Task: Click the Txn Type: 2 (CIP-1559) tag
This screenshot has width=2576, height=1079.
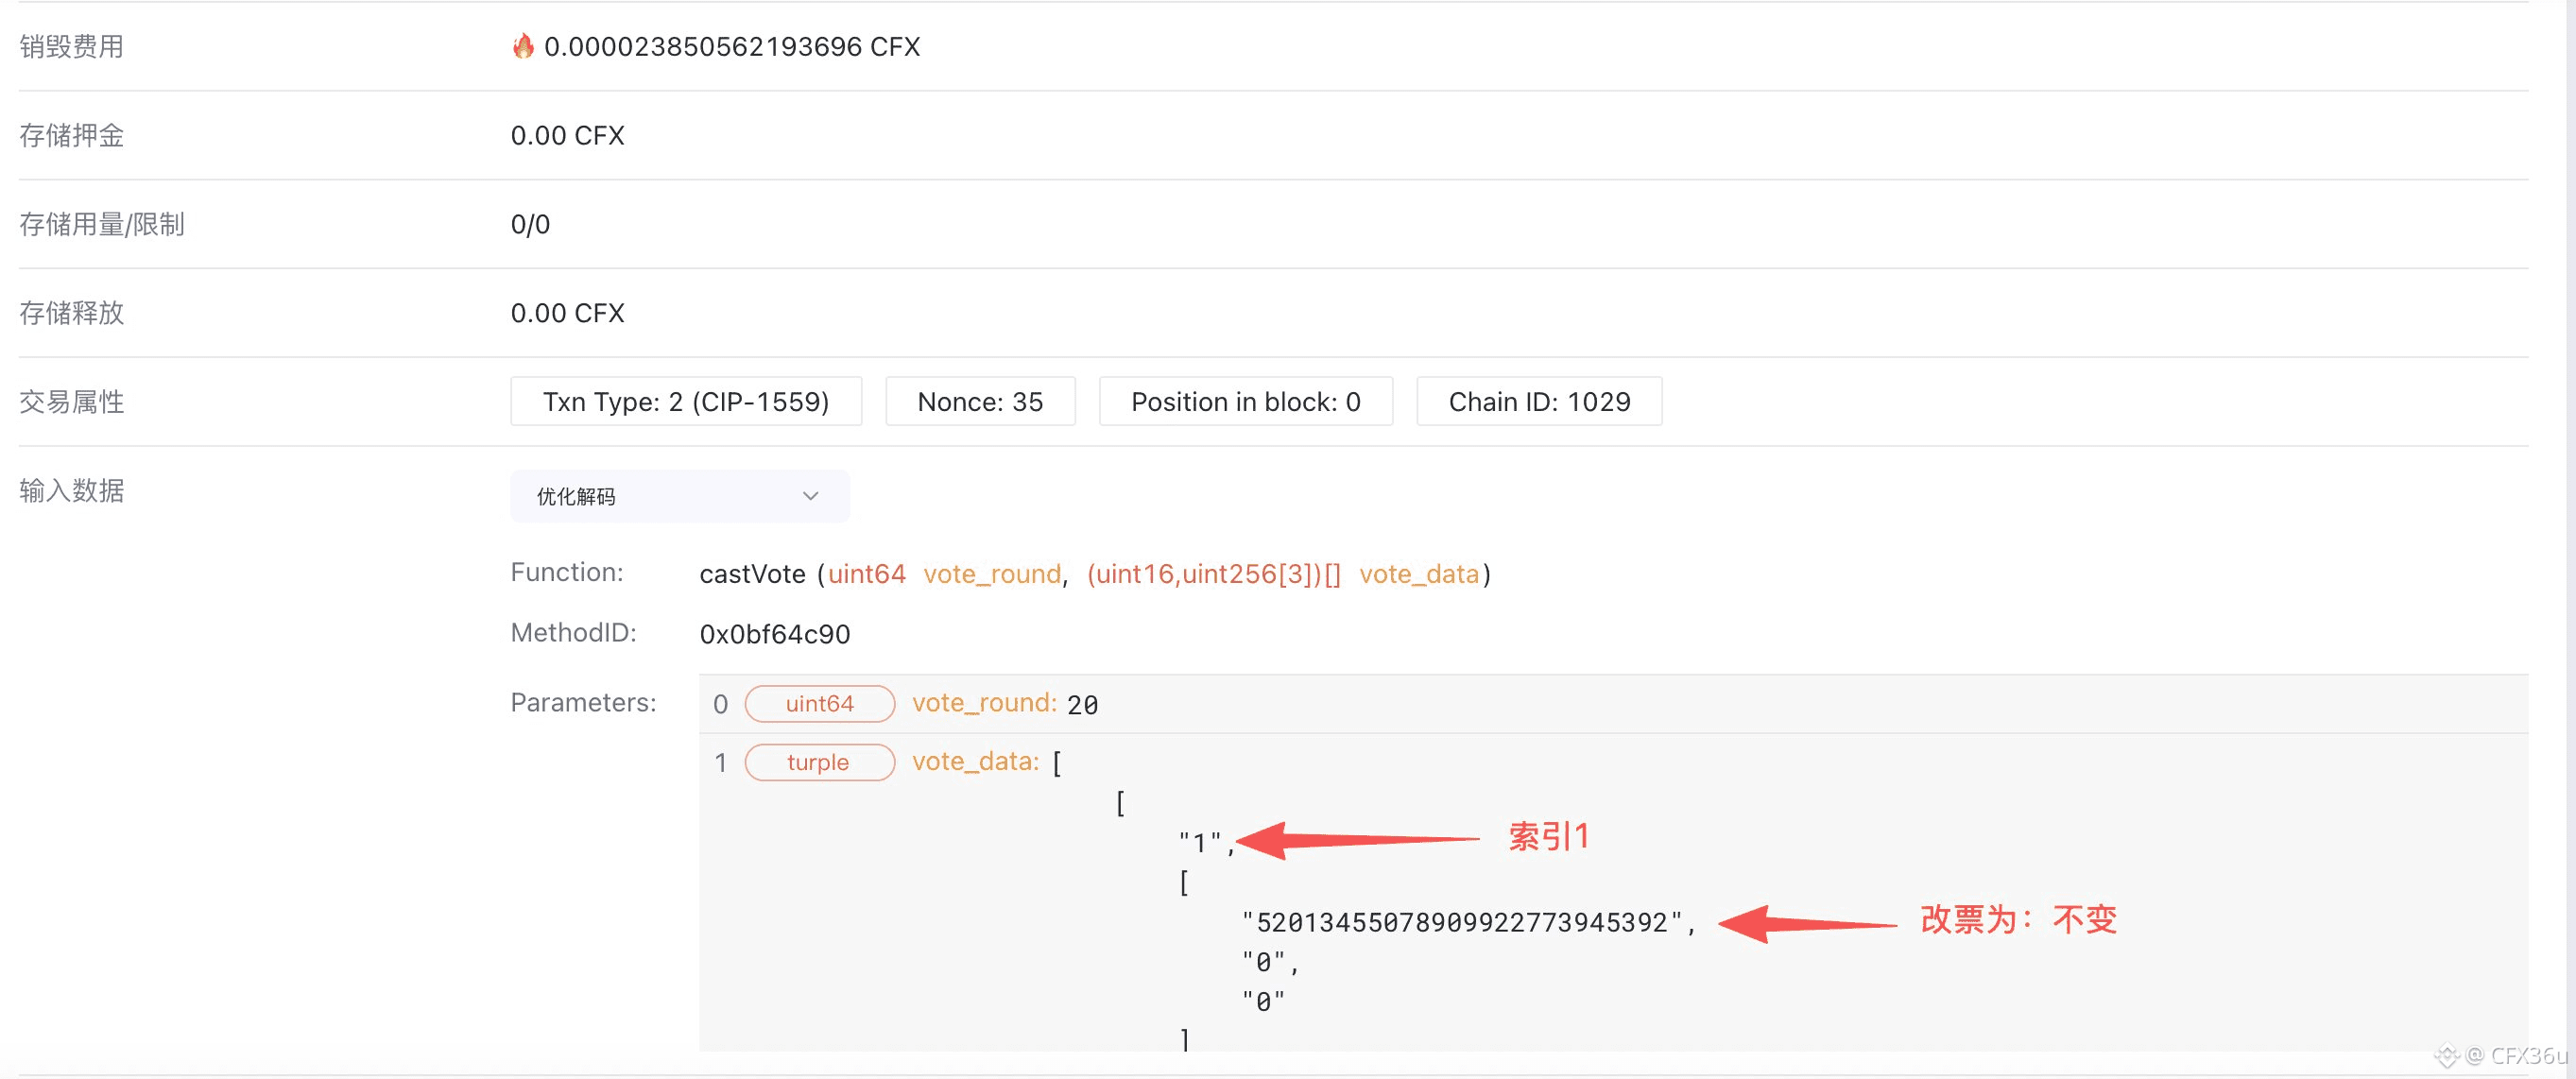Action: click(x=685, y=401)
